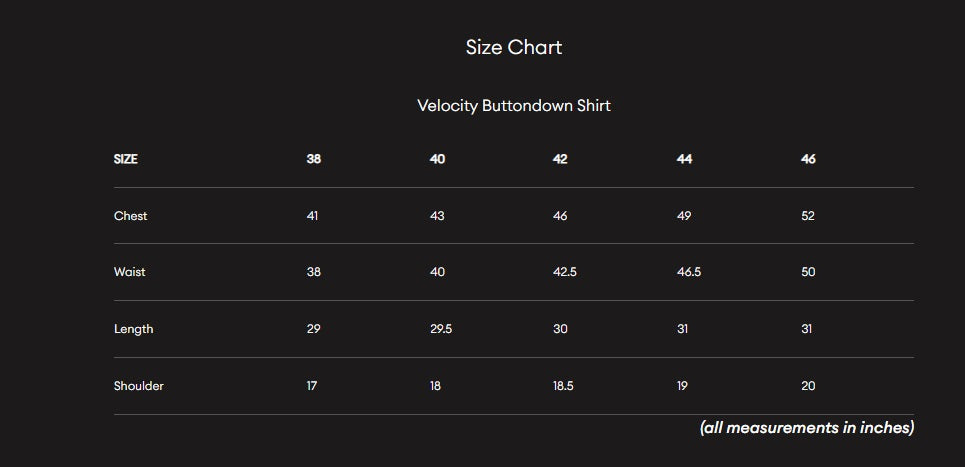Select chest measurement 52

click(808, 216)
